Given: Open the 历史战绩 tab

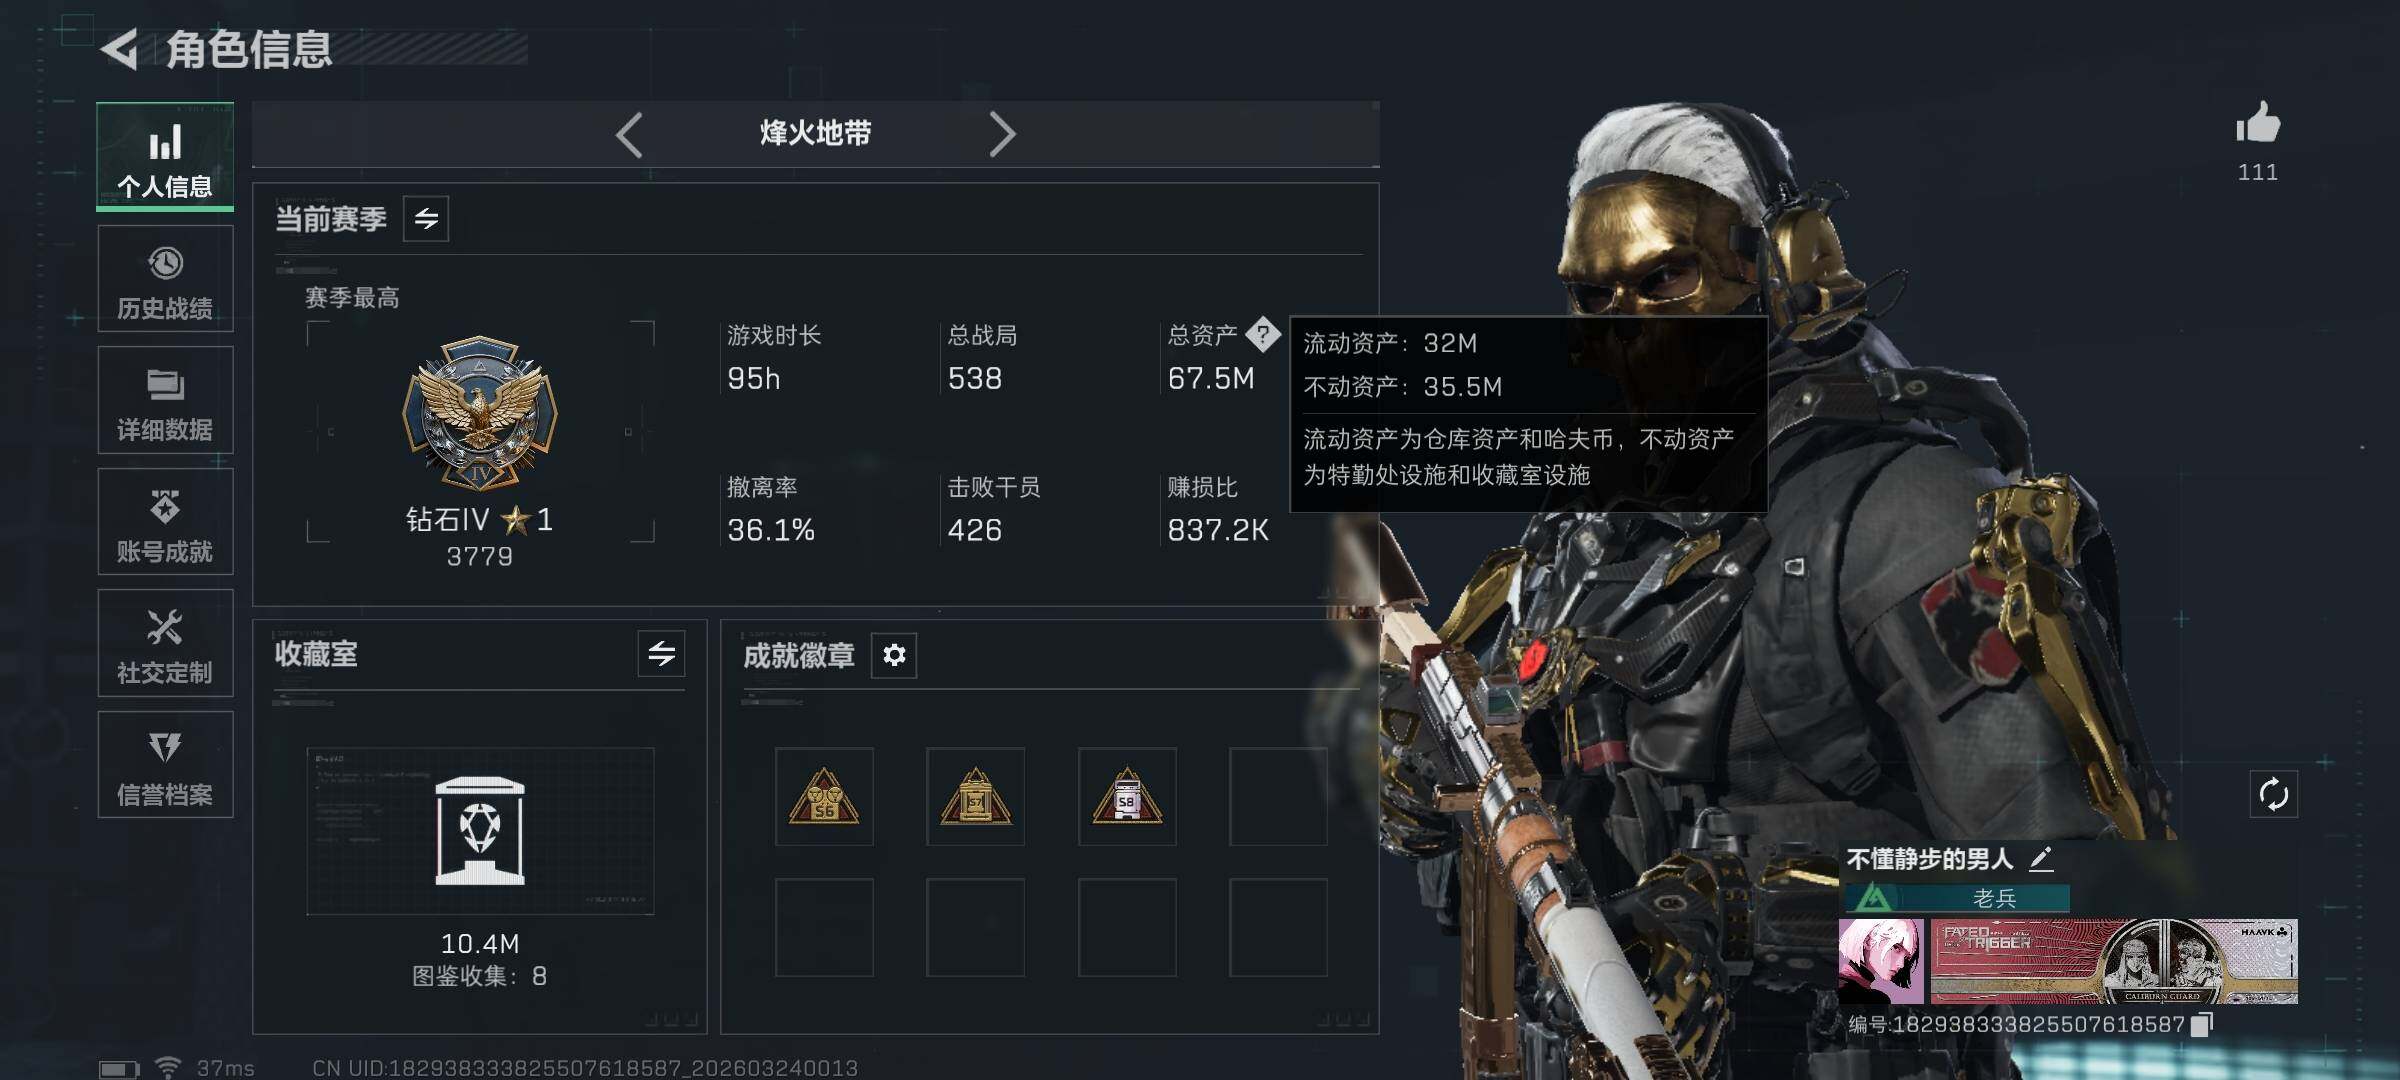Looking at the screenshot, I should [x=165, y=279].
